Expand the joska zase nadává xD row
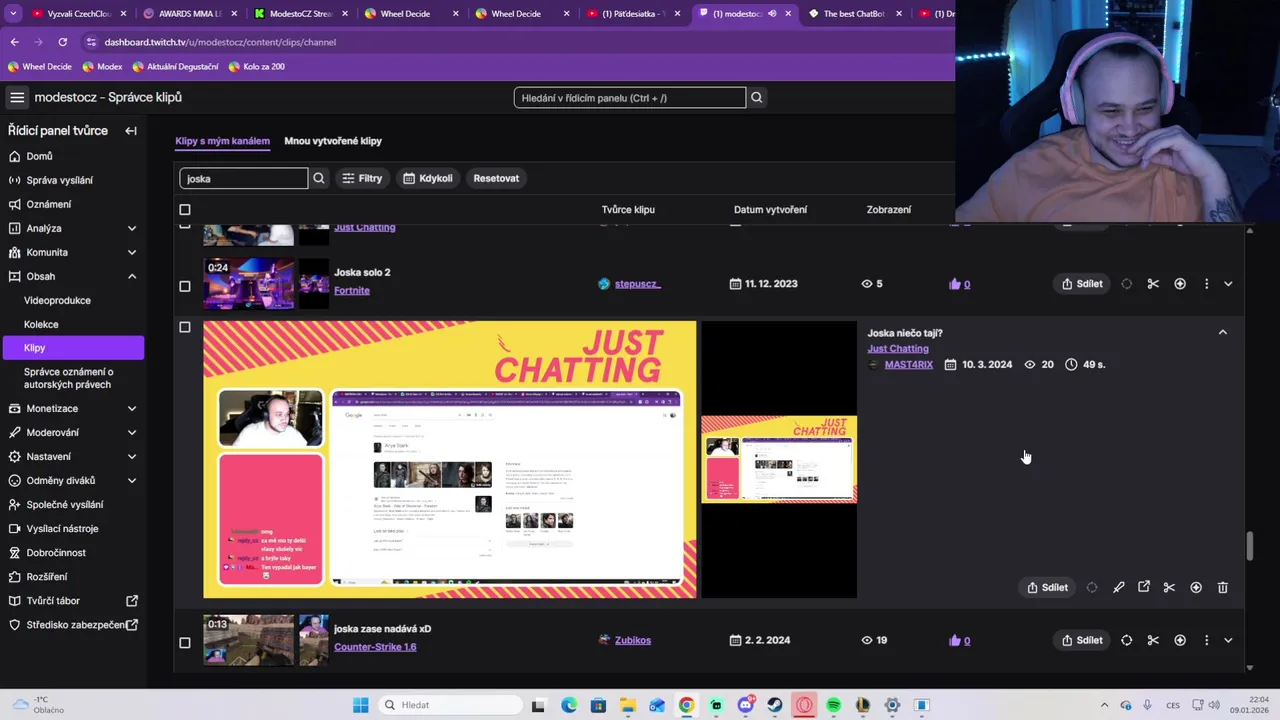This screenshot has width=1280, height=720. click(x=1228, y=640)
